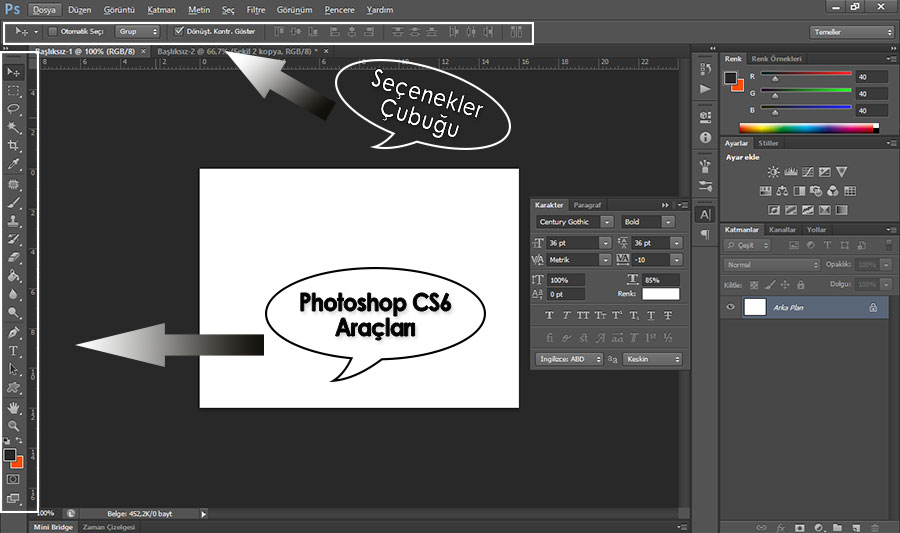The width and height of the screenshot is (900, 533).
Task: Select the Clone Stamp tool
Action: pos(13,221)
